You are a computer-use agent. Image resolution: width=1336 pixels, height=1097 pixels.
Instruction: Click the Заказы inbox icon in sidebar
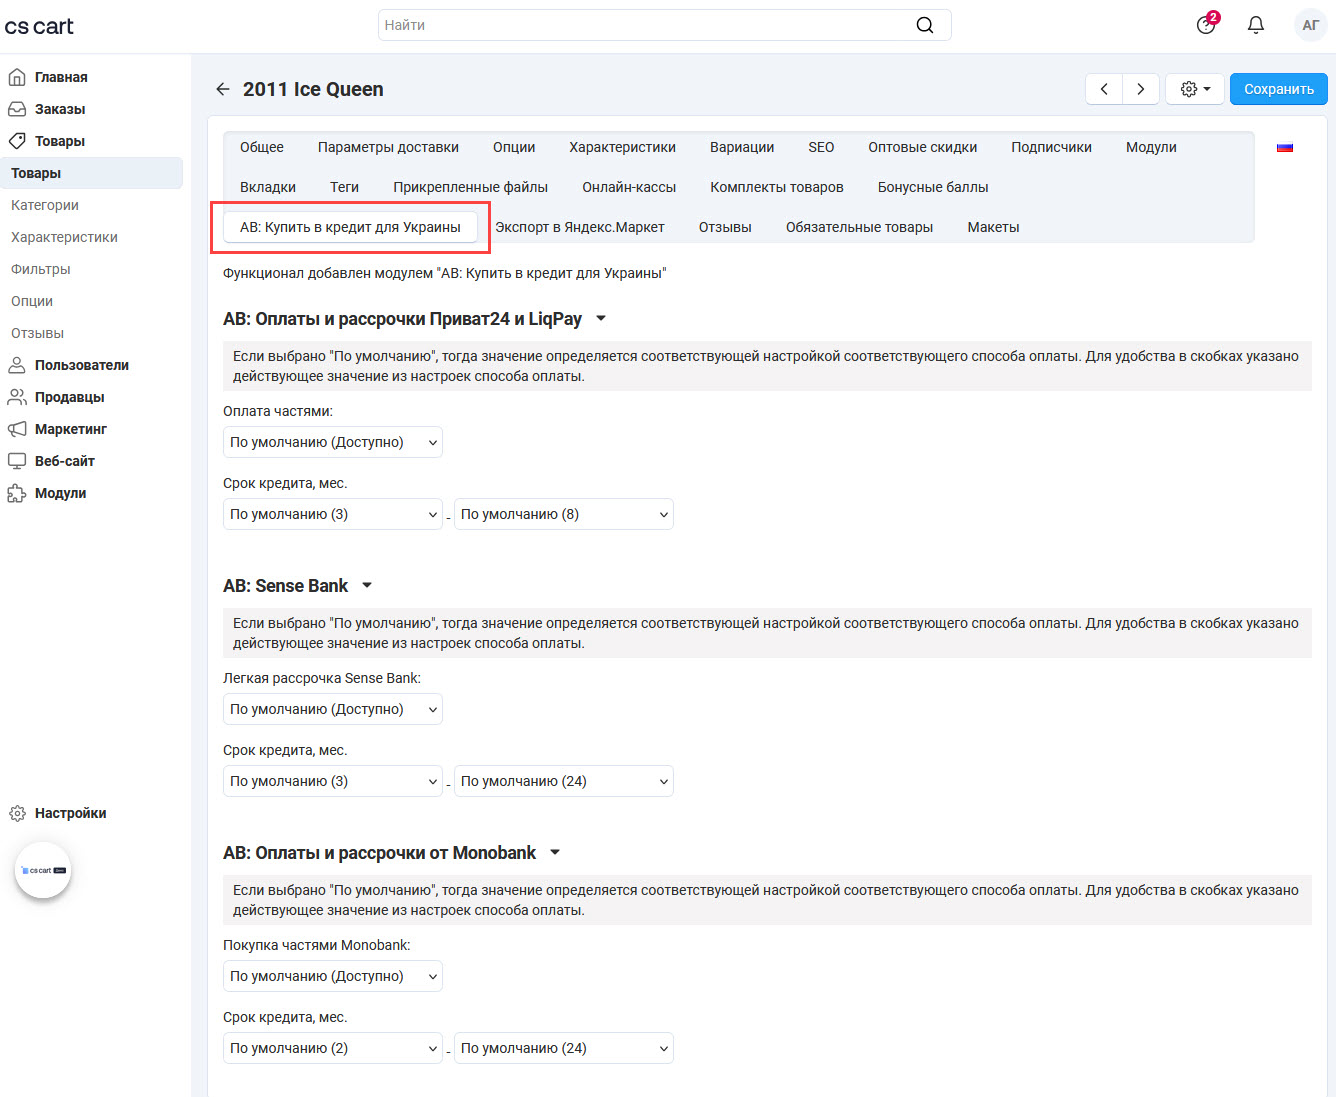point(17,109)
